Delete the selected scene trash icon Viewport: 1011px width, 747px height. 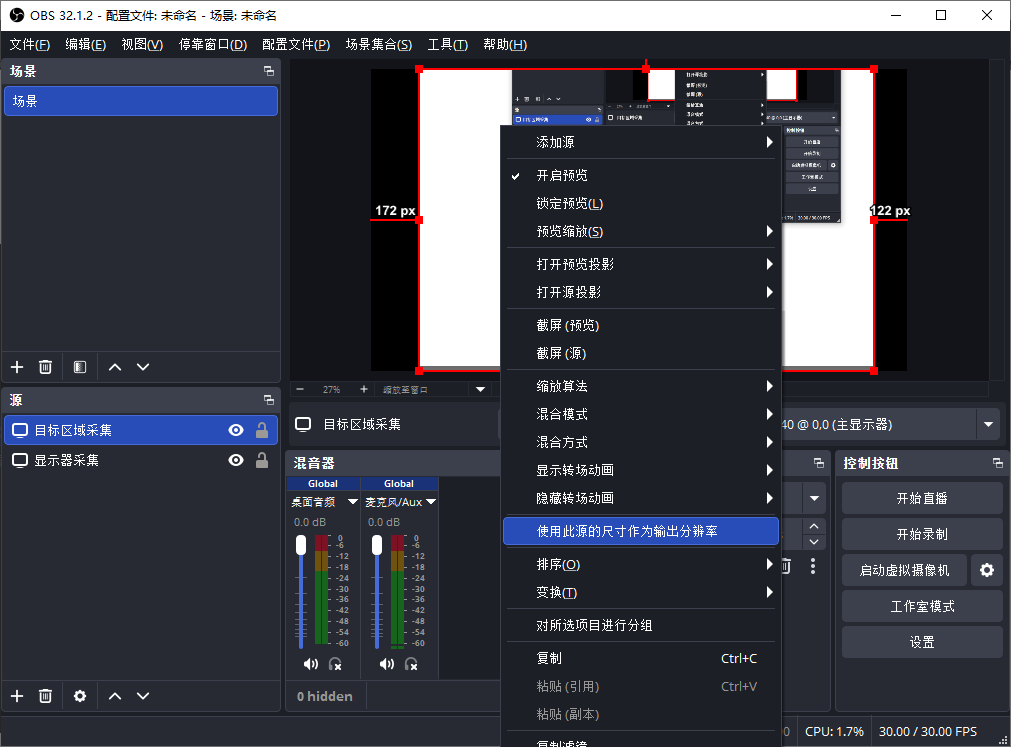click(x=45, y=367)
